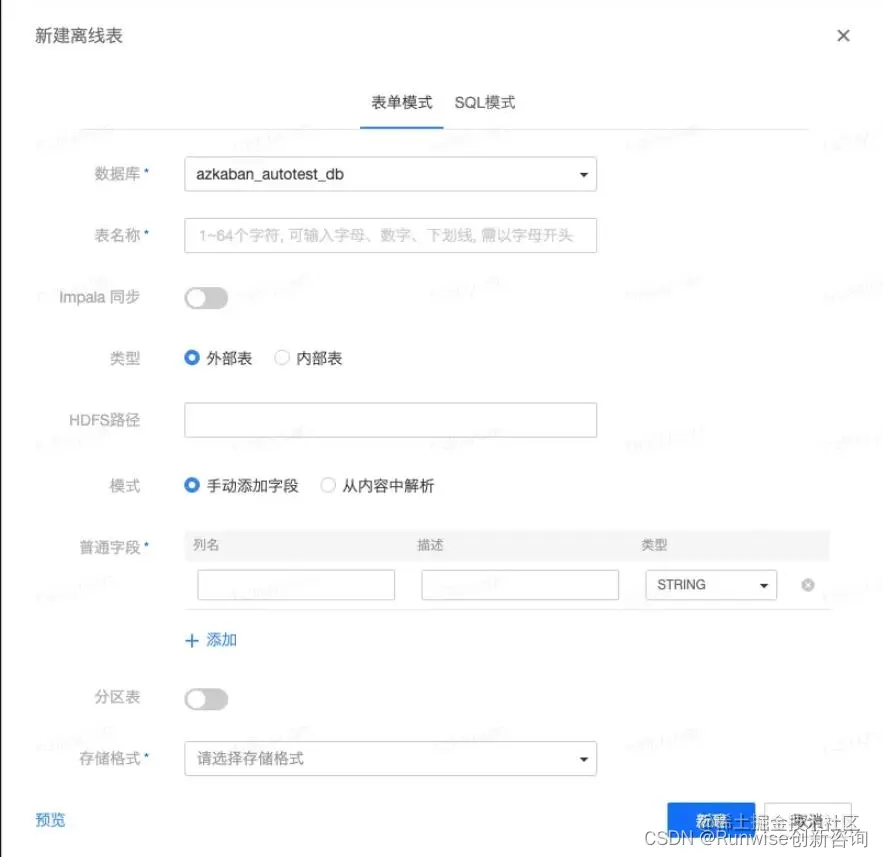This screenshot has height=857, width=883.
Task: Click the STRING type dropdown arrow
Action: coord(765,585)
